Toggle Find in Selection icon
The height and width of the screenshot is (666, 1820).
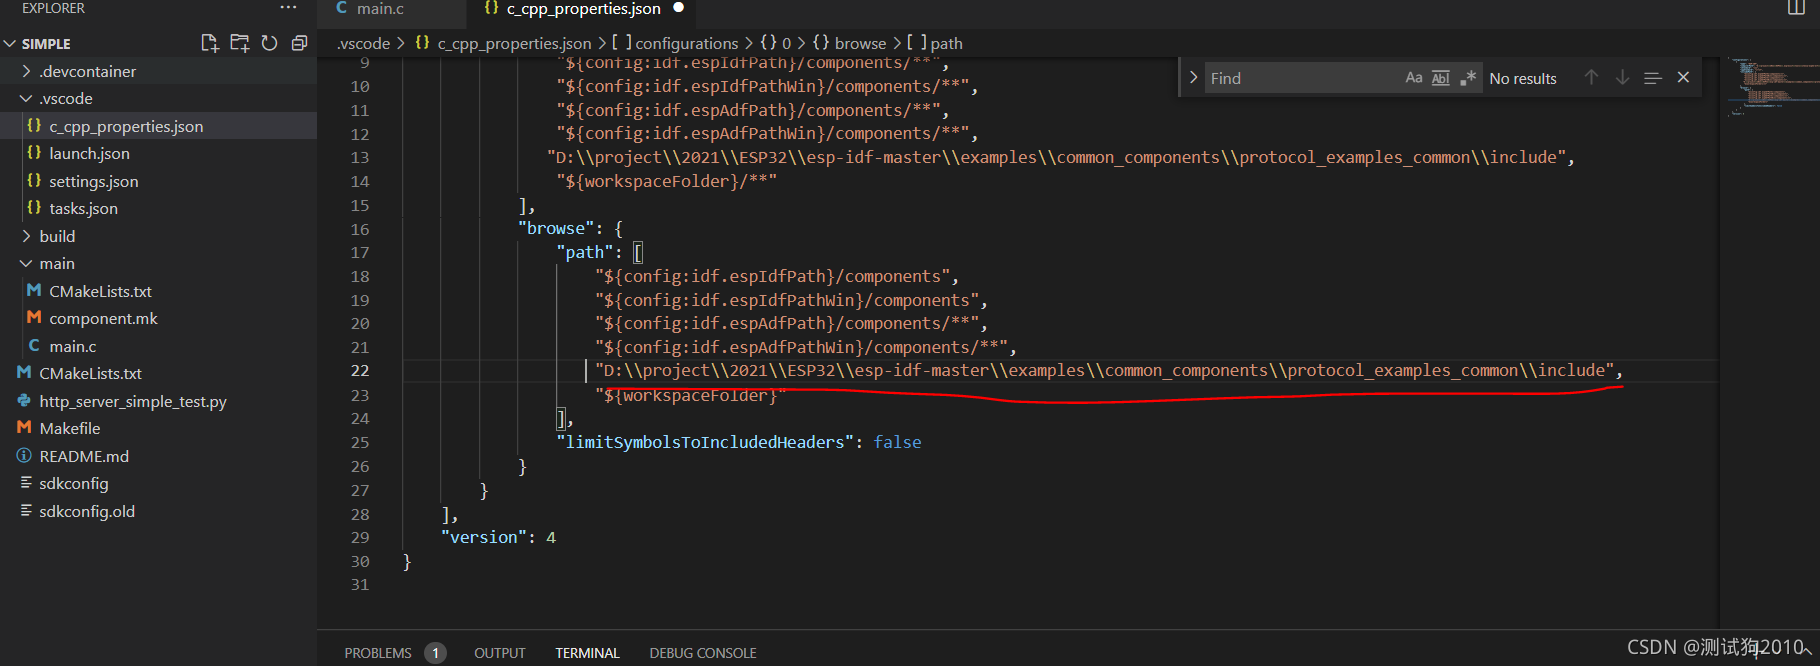point(1652,78)
